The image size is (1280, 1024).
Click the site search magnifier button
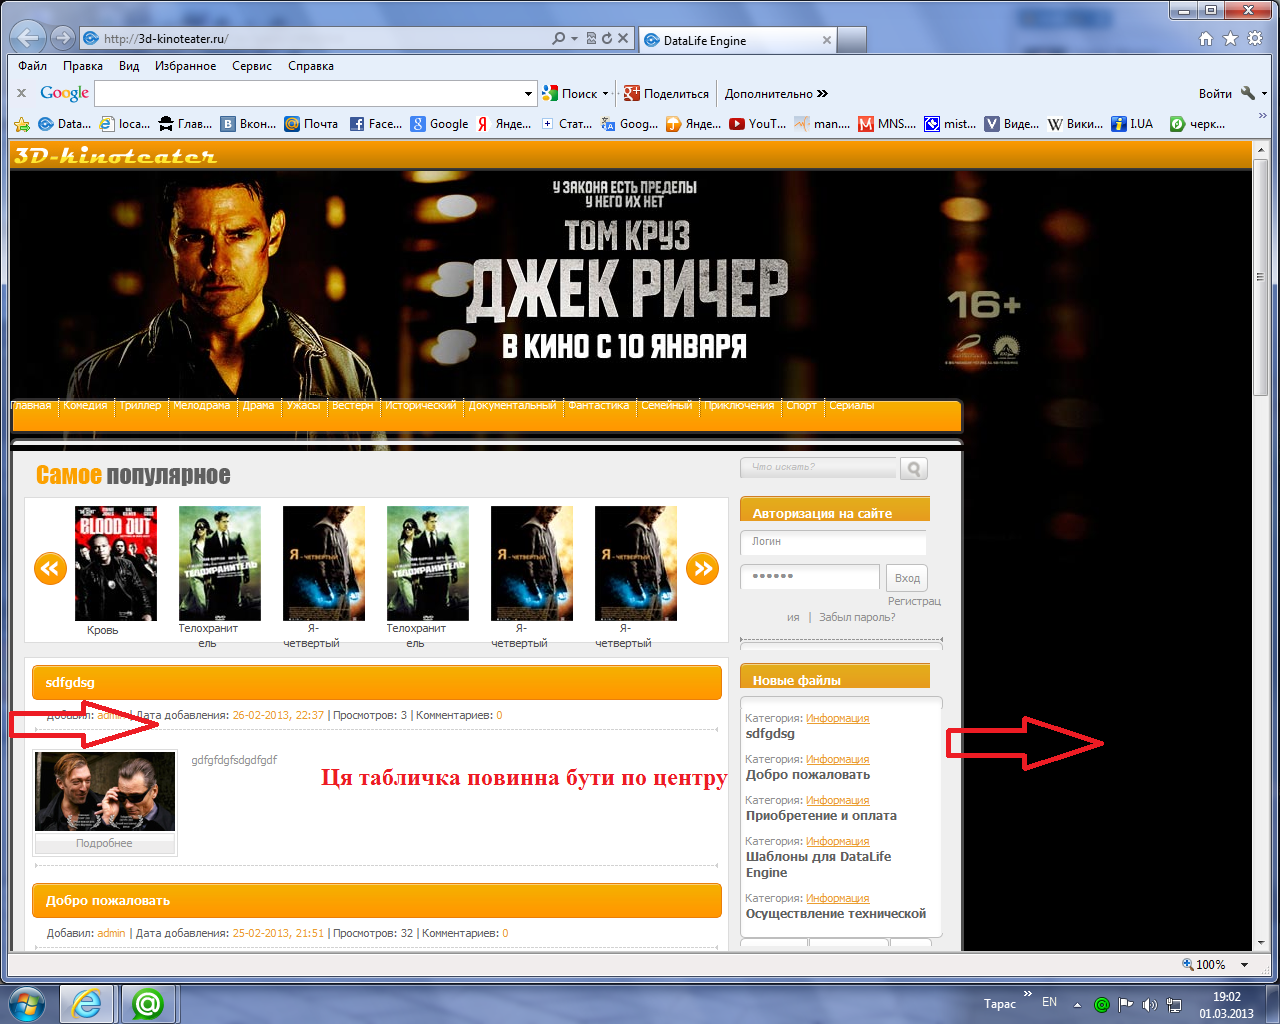(x=913, y=468)
